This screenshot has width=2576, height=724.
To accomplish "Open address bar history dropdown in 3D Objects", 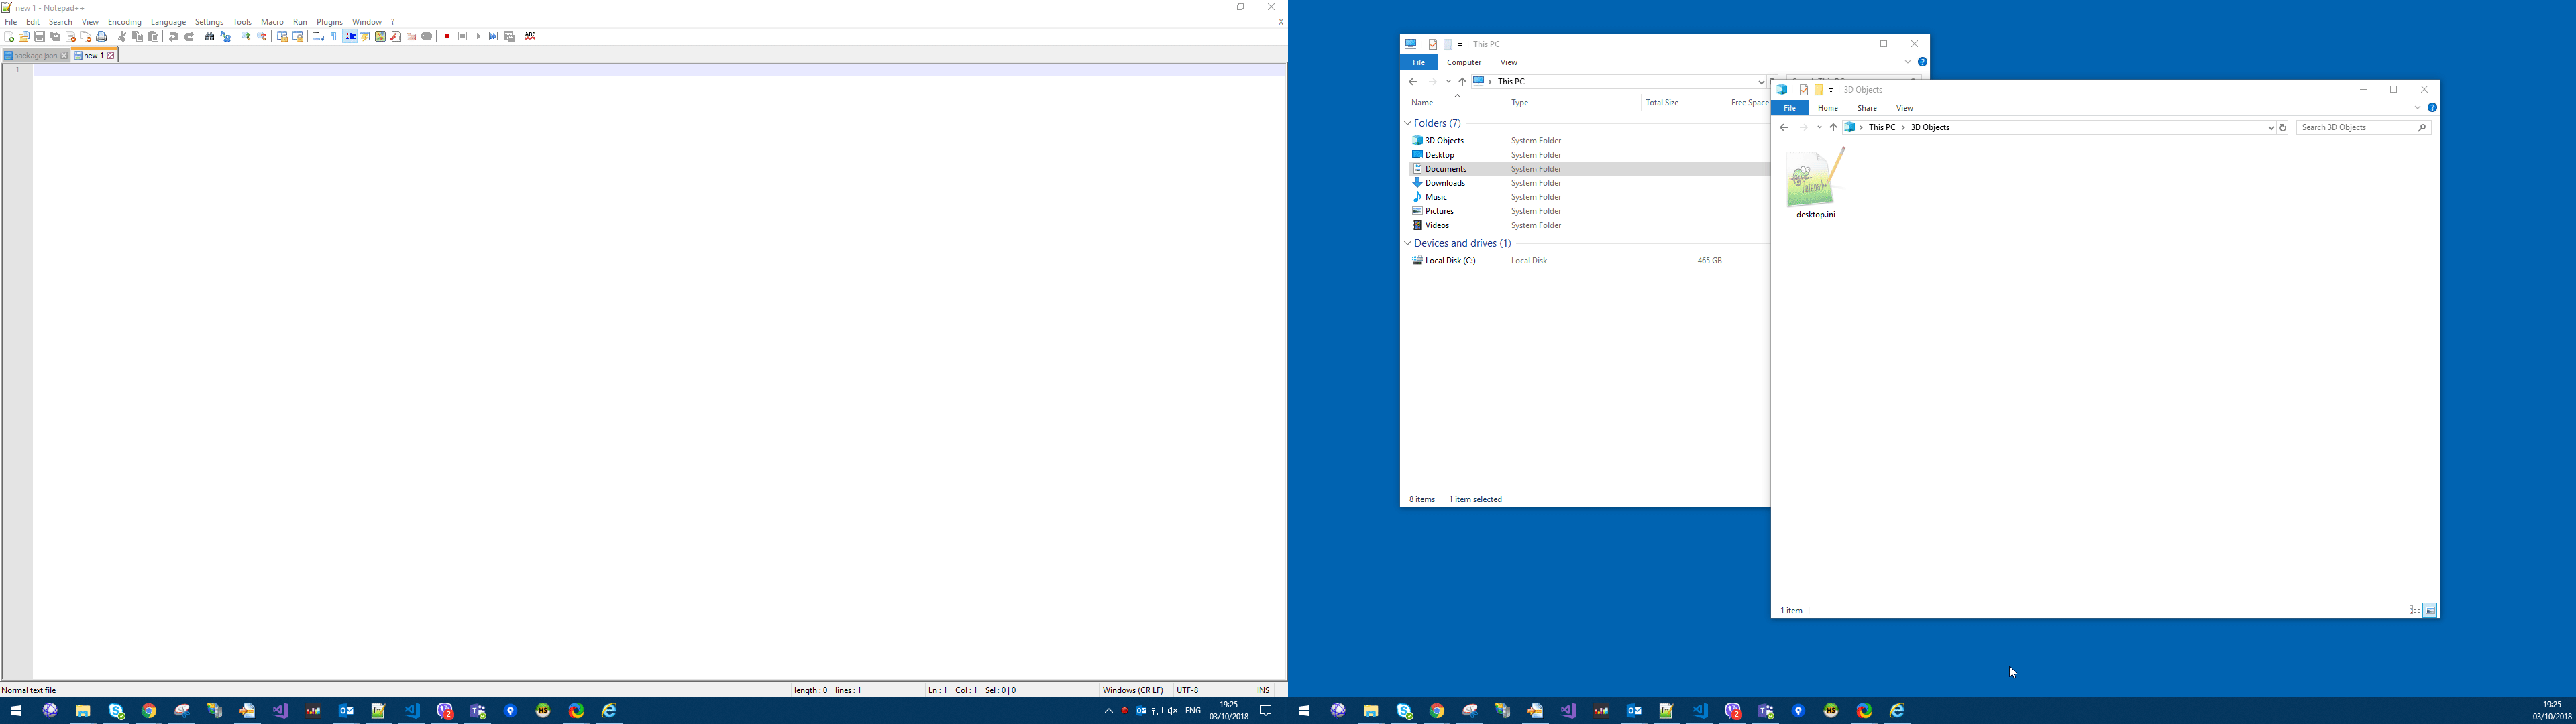I will click(x=2270, y=128).
